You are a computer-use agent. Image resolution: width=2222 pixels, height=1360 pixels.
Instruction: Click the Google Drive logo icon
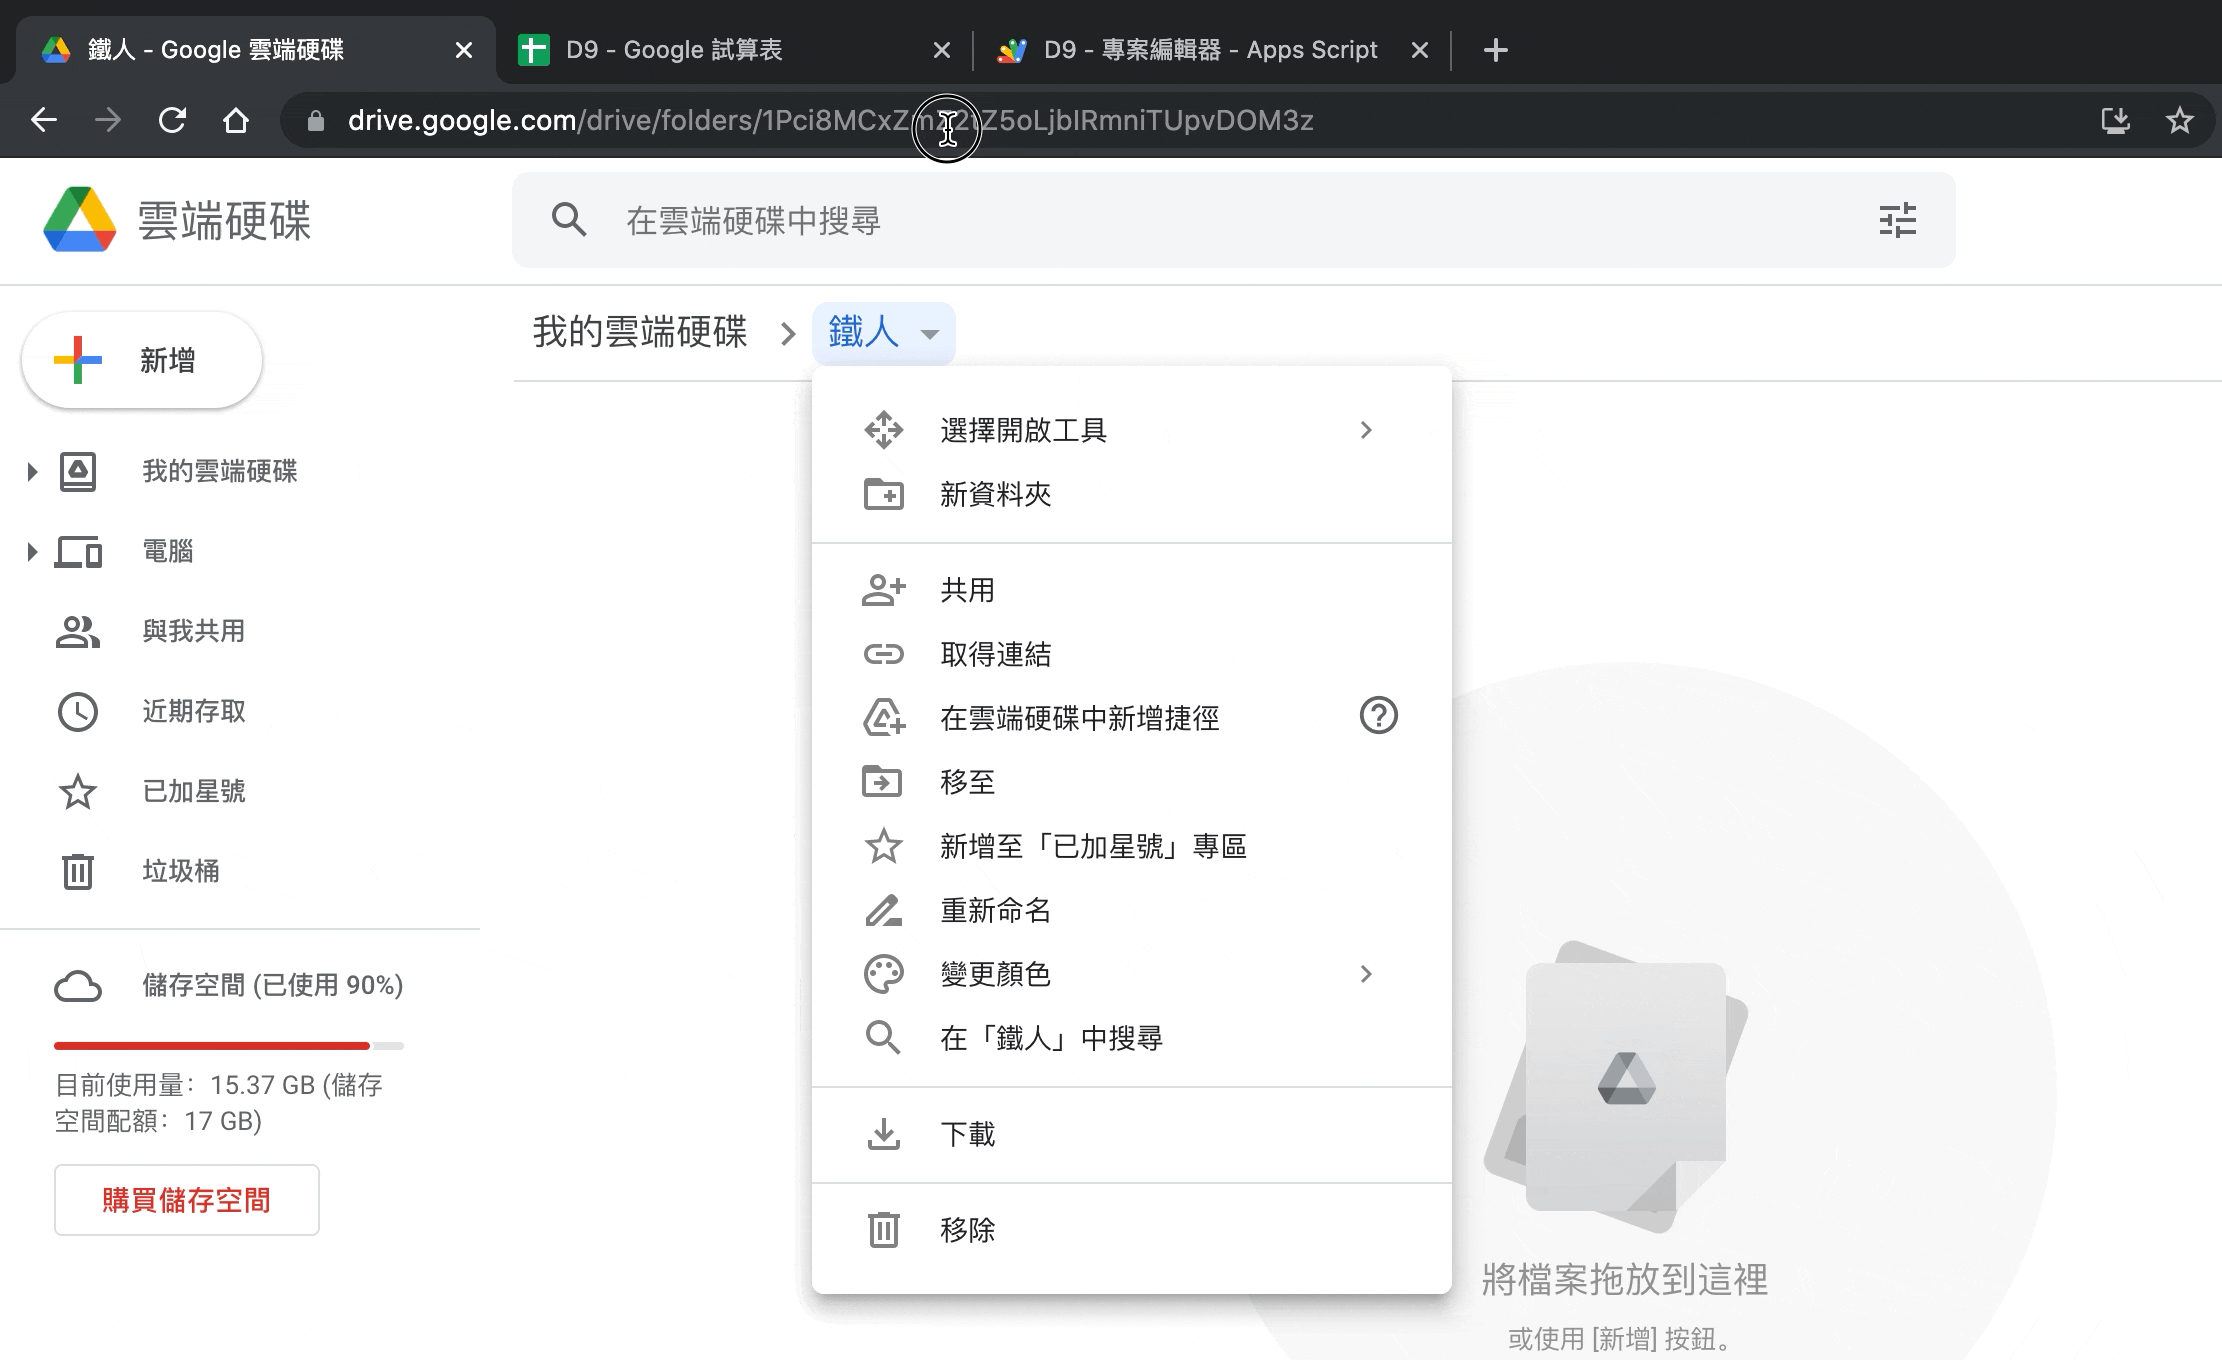point(80,219)
